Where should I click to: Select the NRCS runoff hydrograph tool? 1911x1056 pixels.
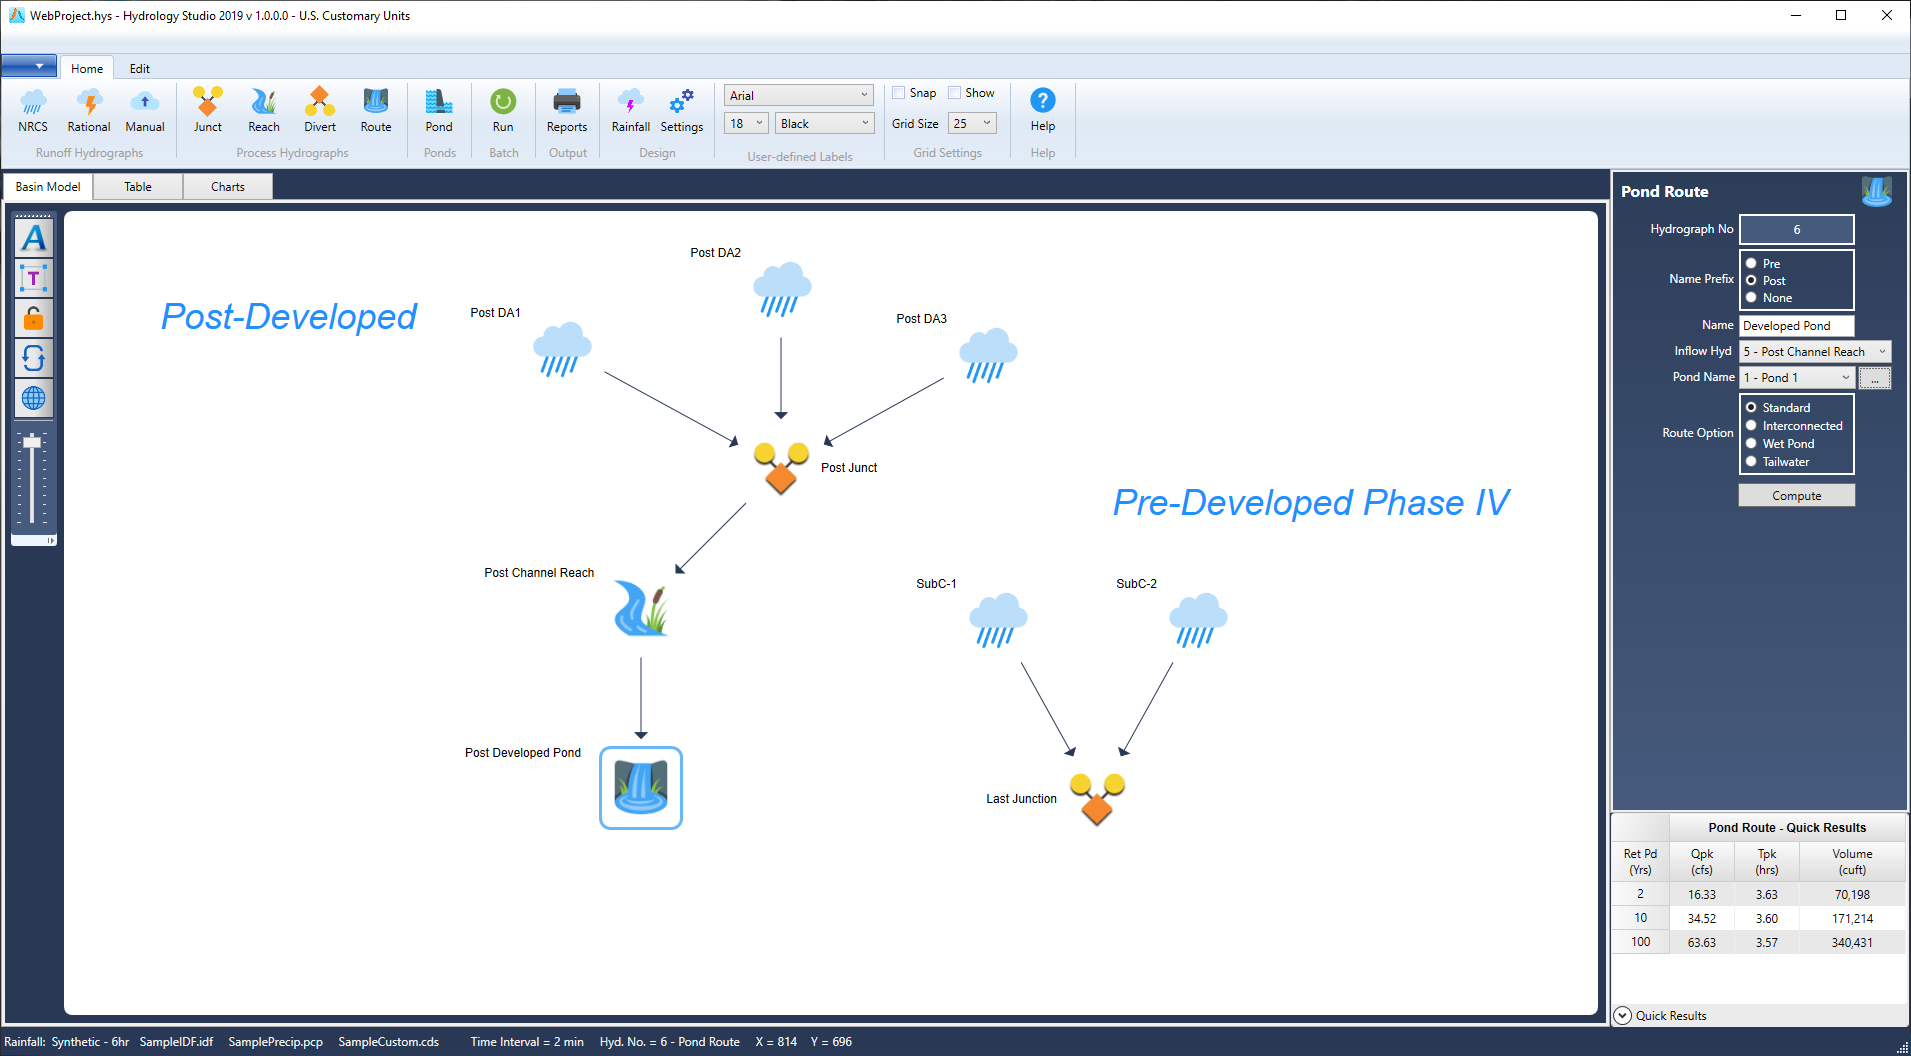pos(33,110)
